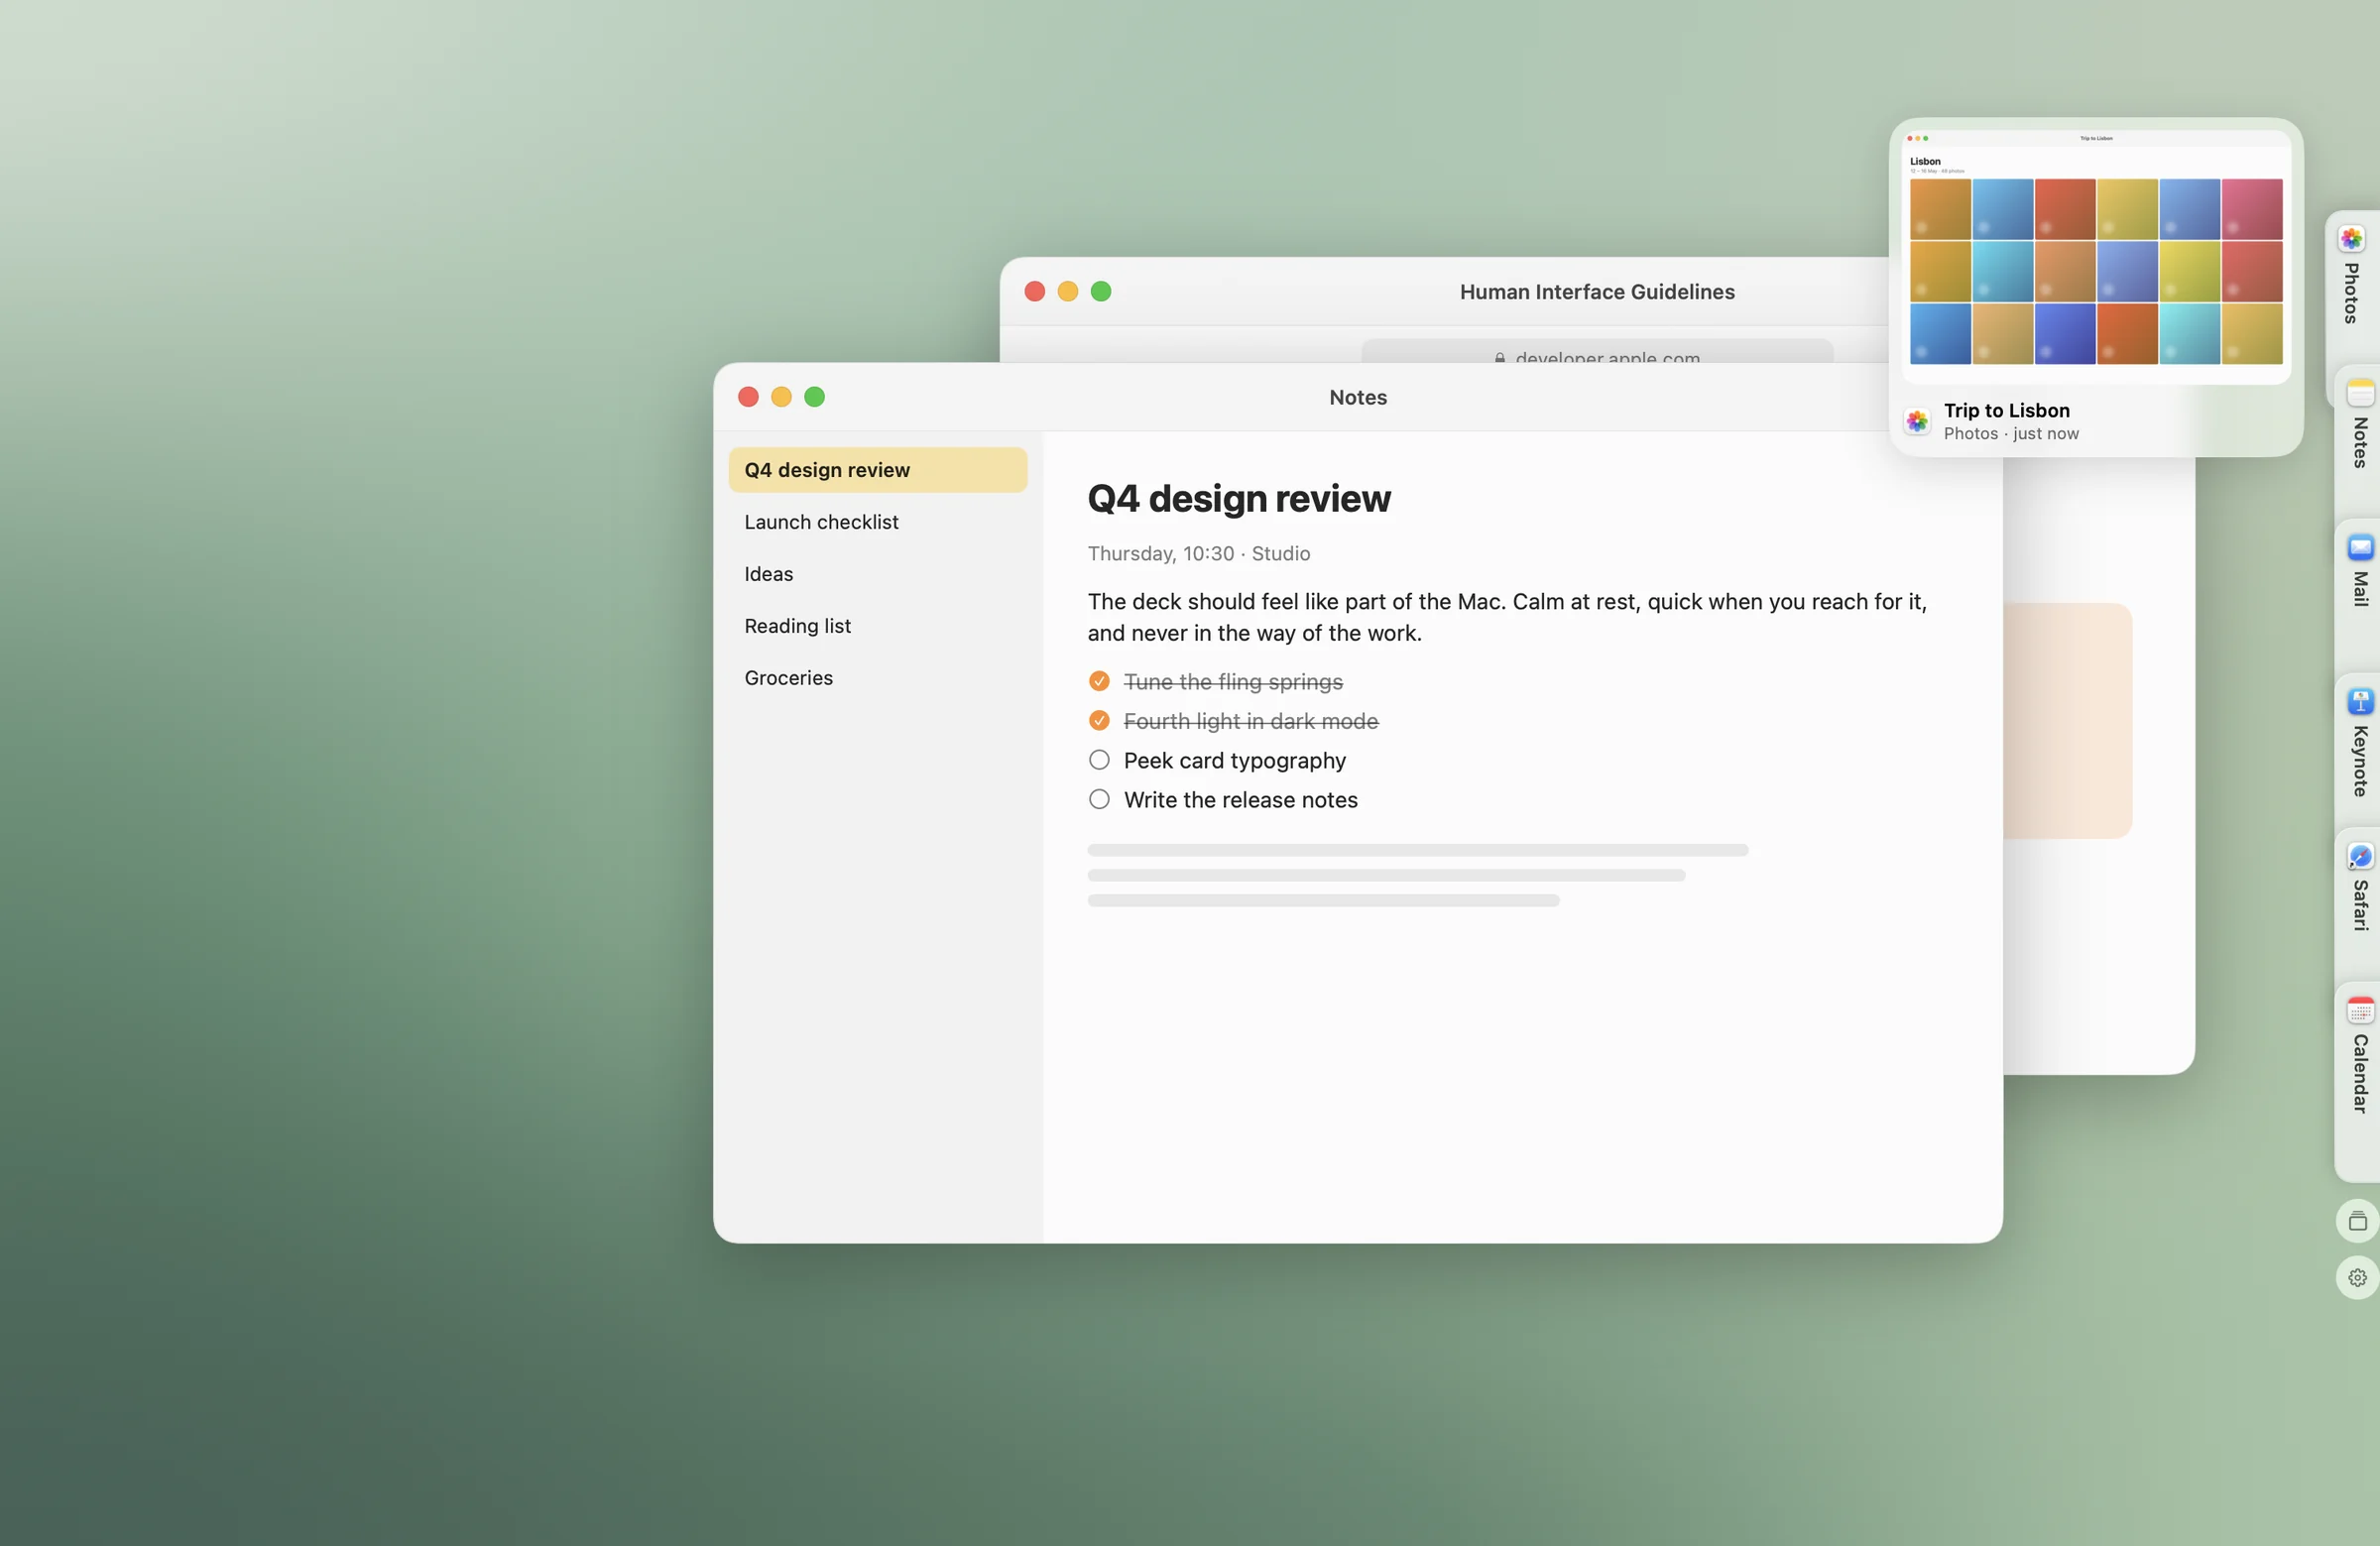Select the Keynote tab in the deck

point(2358,750)
